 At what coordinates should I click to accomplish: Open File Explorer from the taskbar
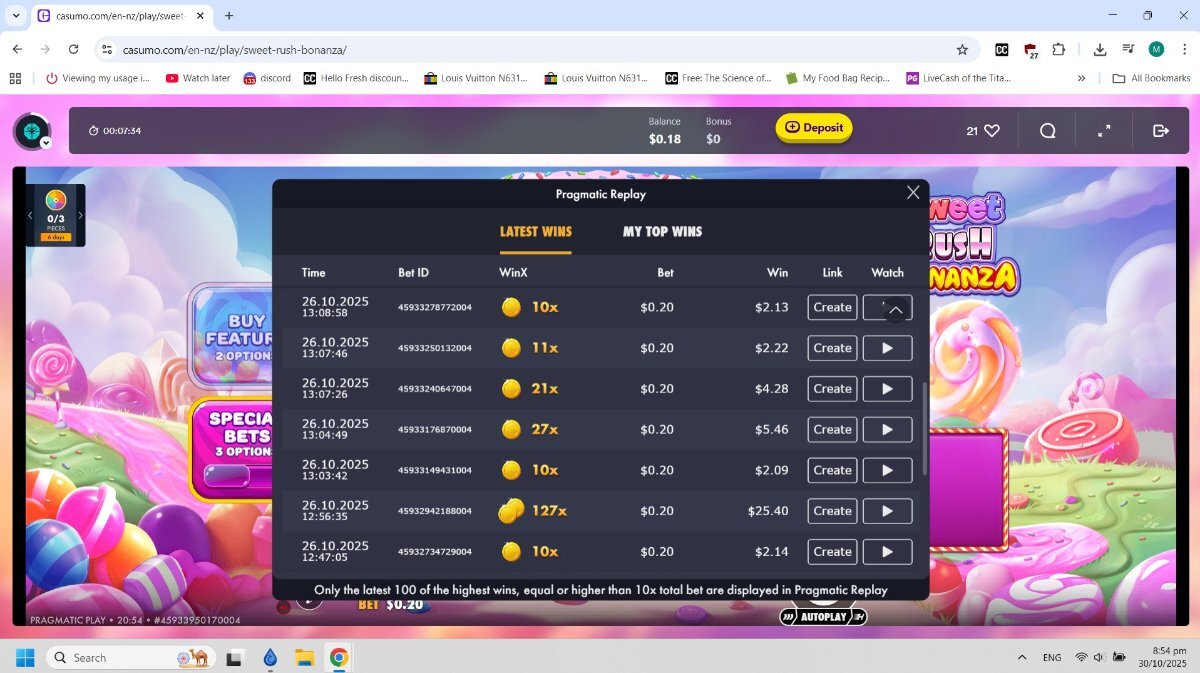coord(305,658)
